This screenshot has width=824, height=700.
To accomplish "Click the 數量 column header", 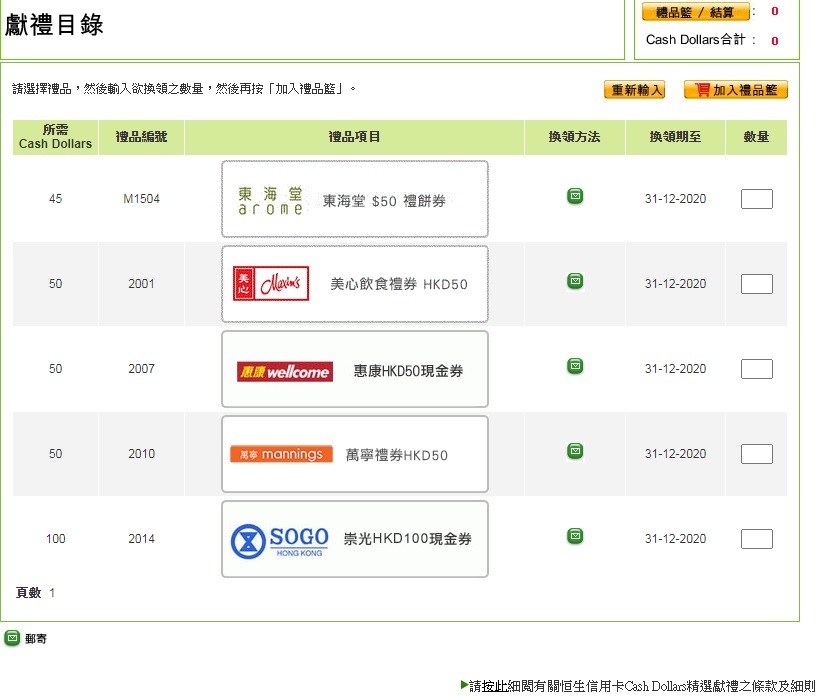I will pyautogui.click(x=756, y=137).
